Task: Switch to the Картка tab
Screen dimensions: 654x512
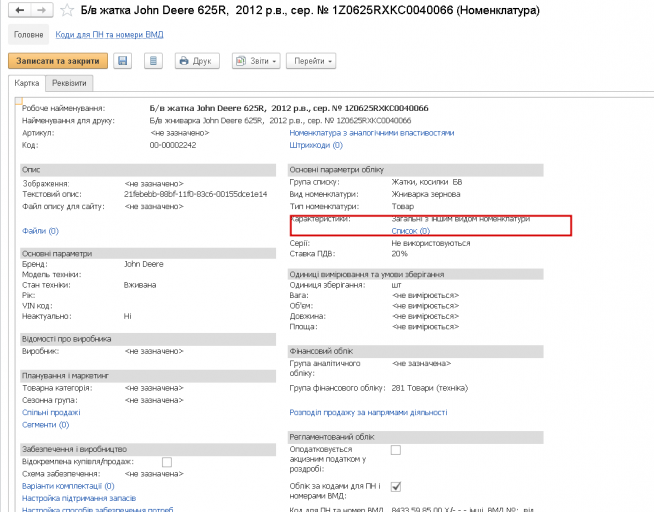Action: [27, 83]
